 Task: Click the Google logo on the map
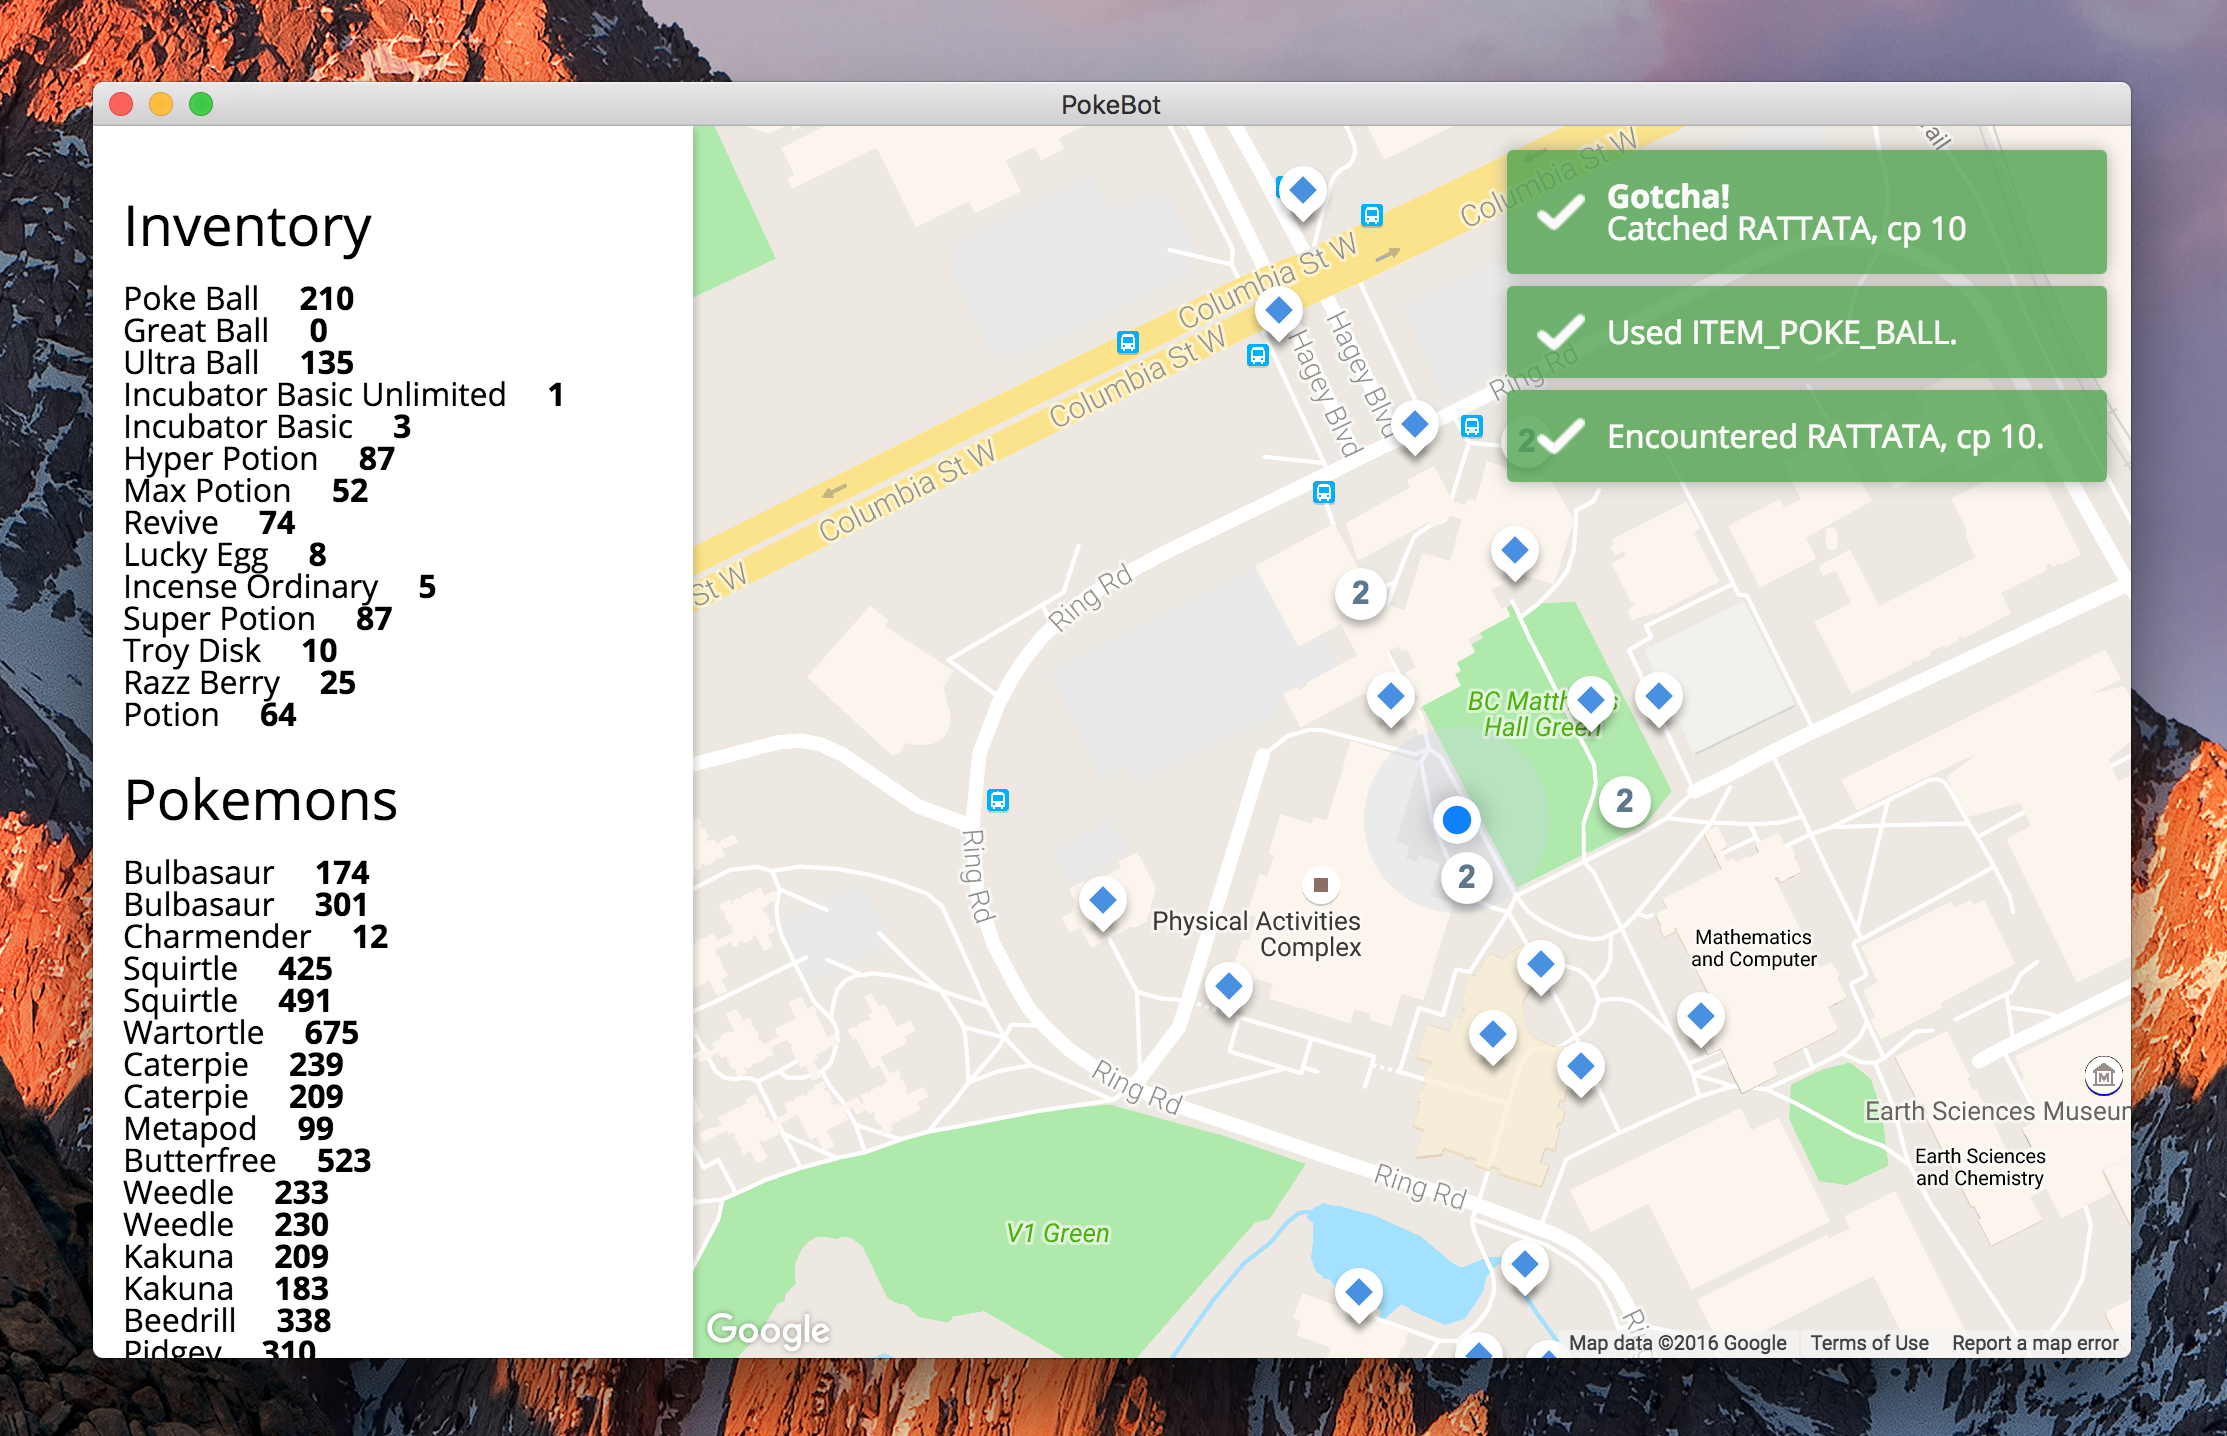[768, 1329]
